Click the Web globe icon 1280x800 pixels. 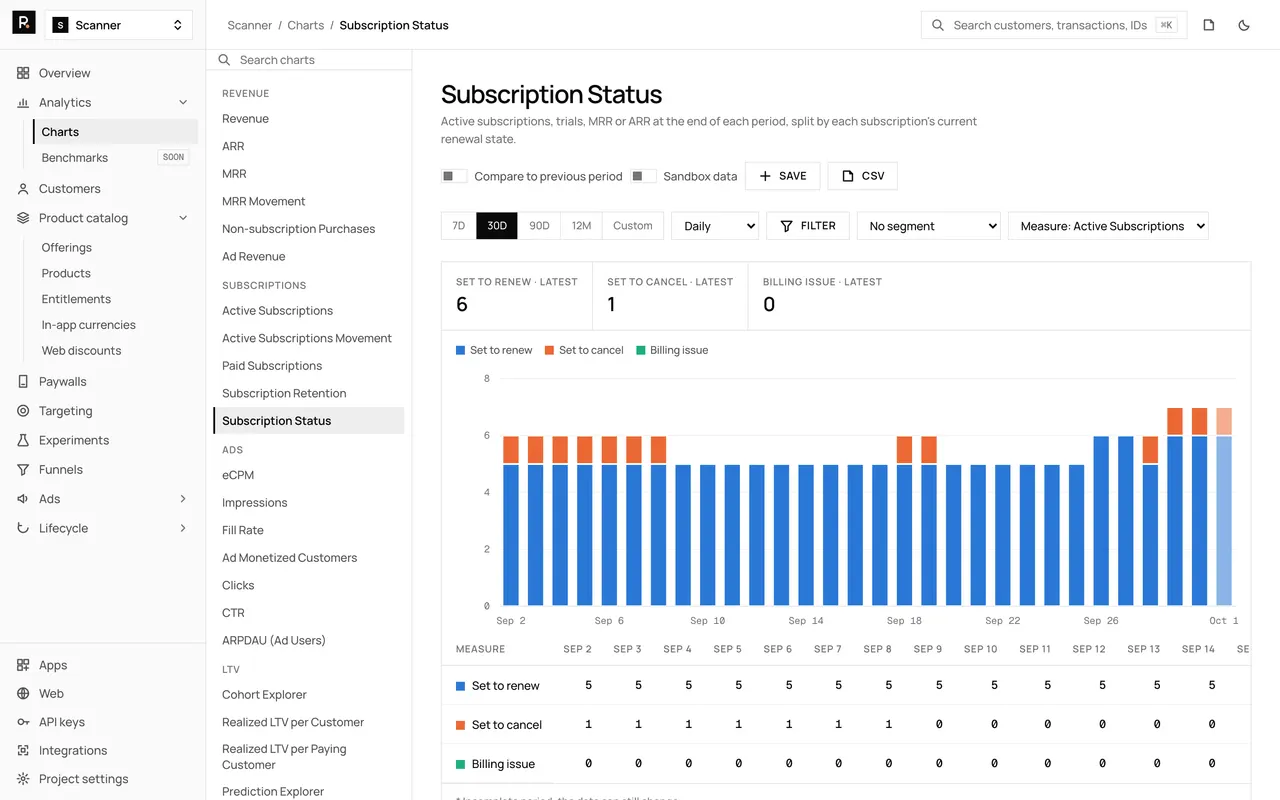(23, 693)
